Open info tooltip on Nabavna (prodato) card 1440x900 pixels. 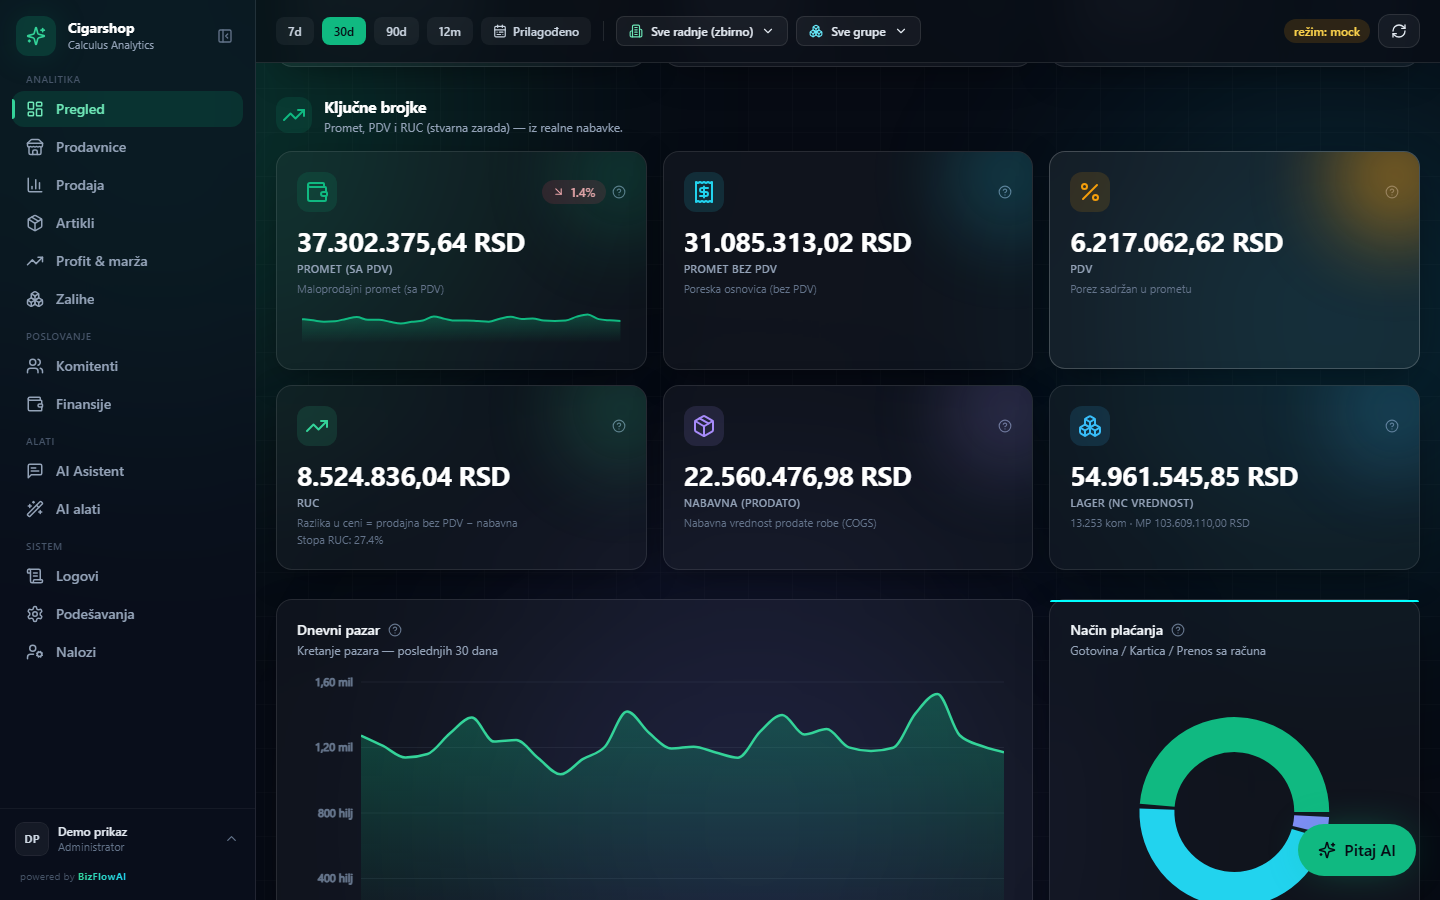(x=1005, y=426)
